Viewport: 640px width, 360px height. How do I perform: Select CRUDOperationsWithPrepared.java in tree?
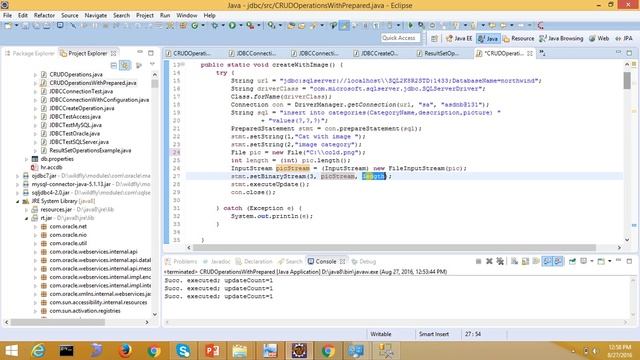pos(93,83)
